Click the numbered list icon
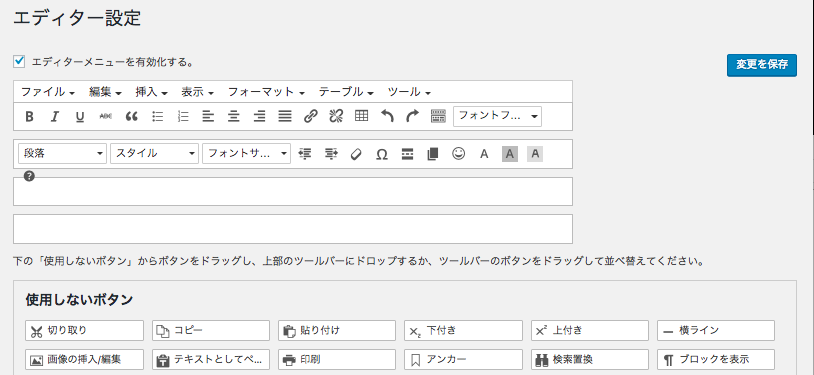Image resolution: width=814 pixels, height=375 pixels. (x=183, y=117)
